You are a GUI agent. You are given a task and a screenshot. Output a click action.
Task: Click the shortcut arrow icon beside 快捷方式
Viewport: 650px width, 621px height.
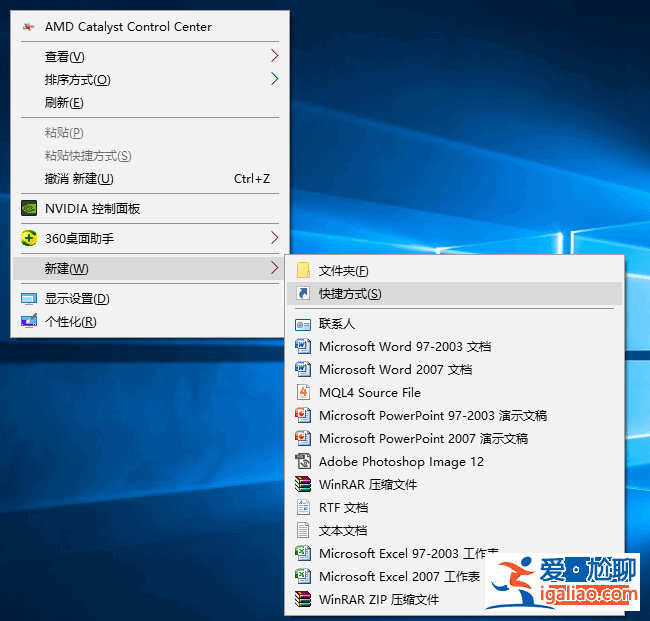pyautogui.click(x=303, y=294)
